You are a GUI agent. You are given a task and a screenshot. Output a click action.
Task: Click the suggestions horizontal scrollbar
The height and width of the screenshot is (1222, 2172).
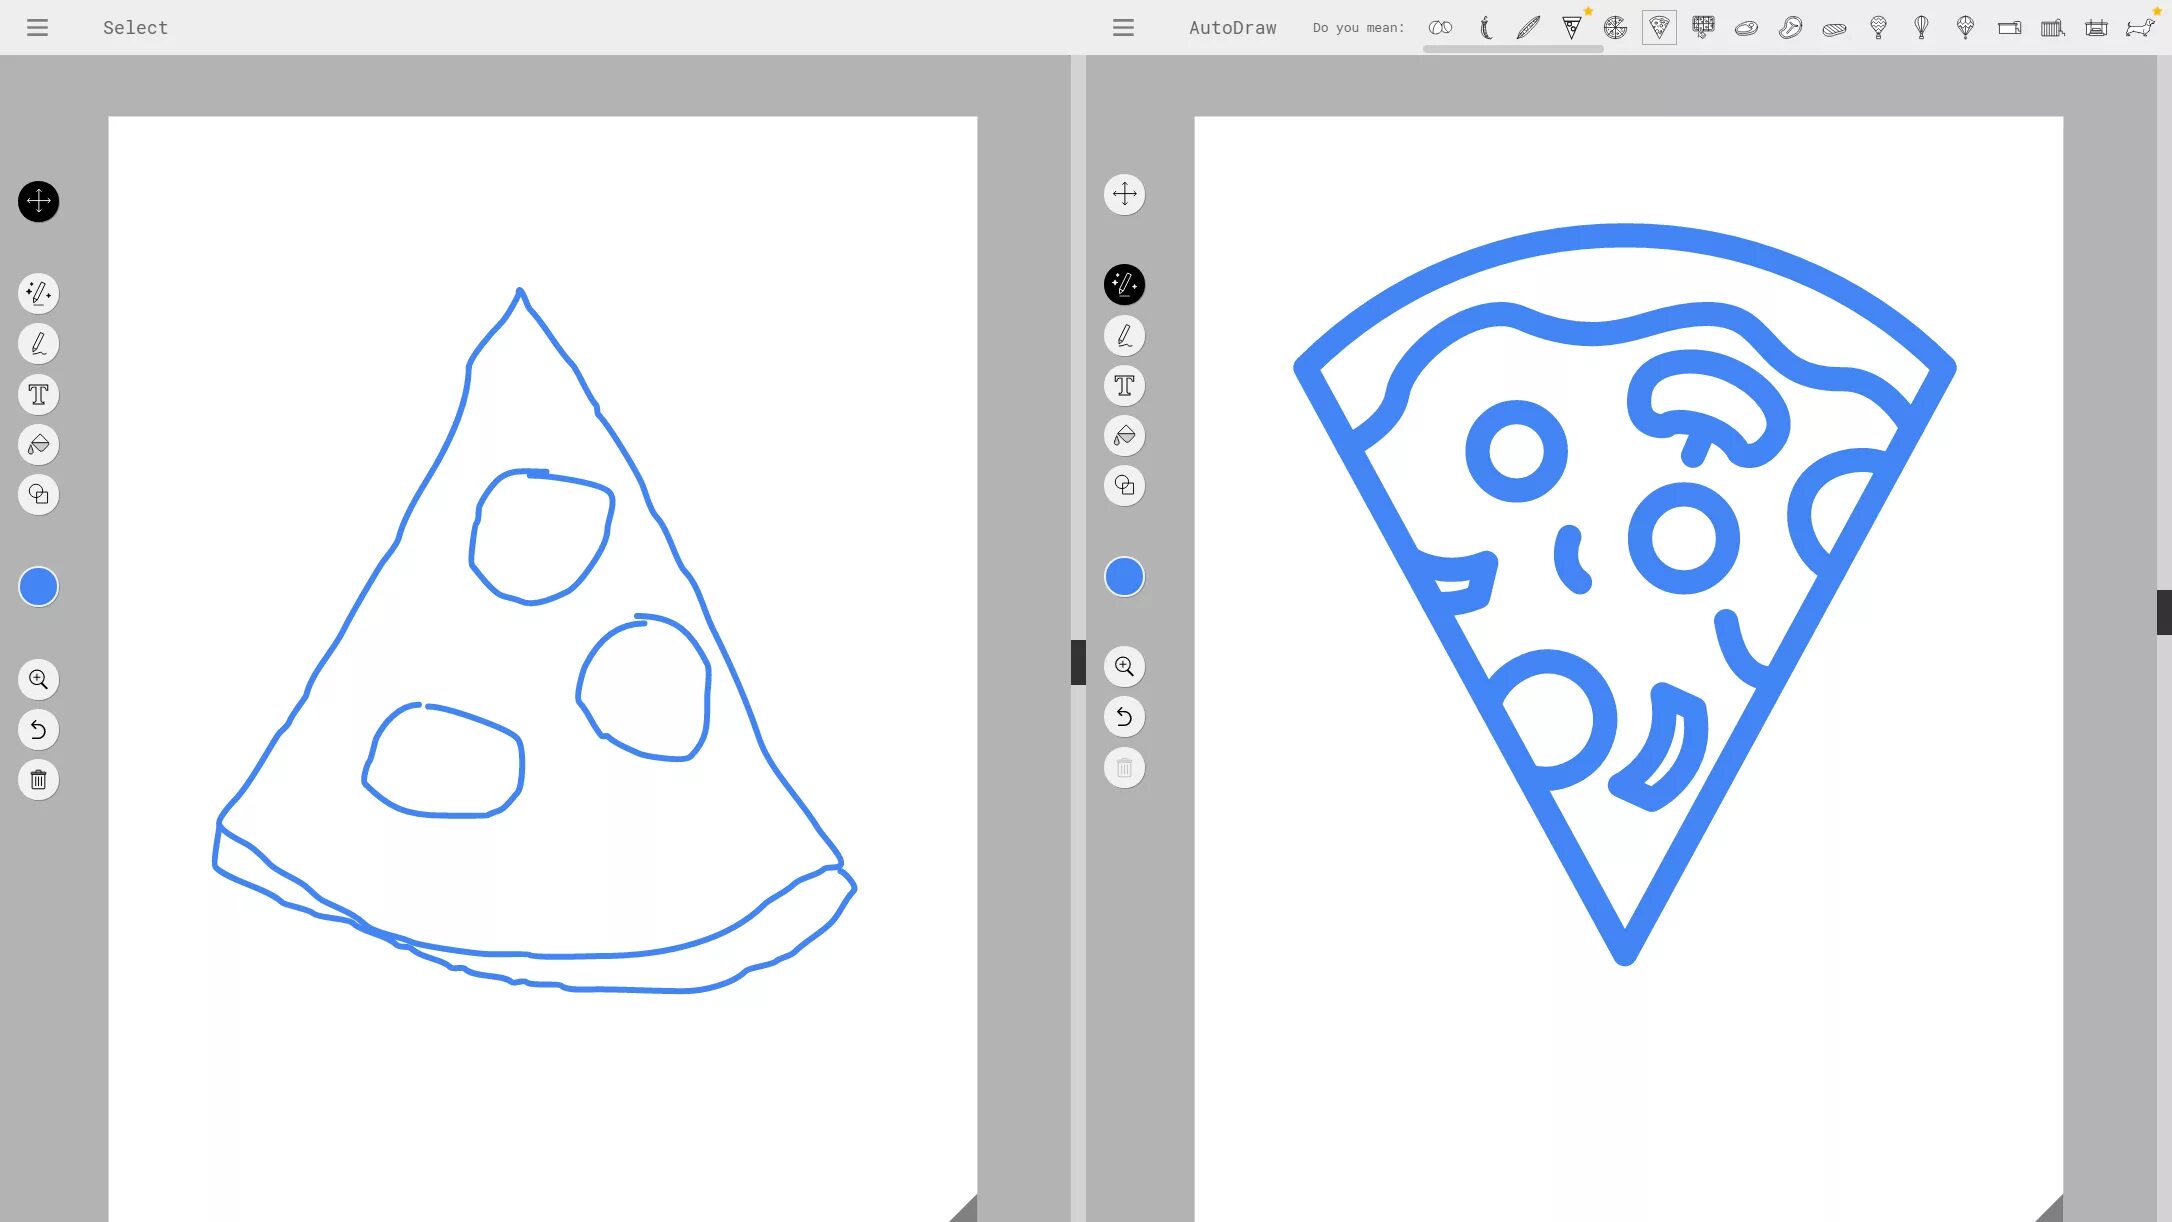tap(1512, 49)
